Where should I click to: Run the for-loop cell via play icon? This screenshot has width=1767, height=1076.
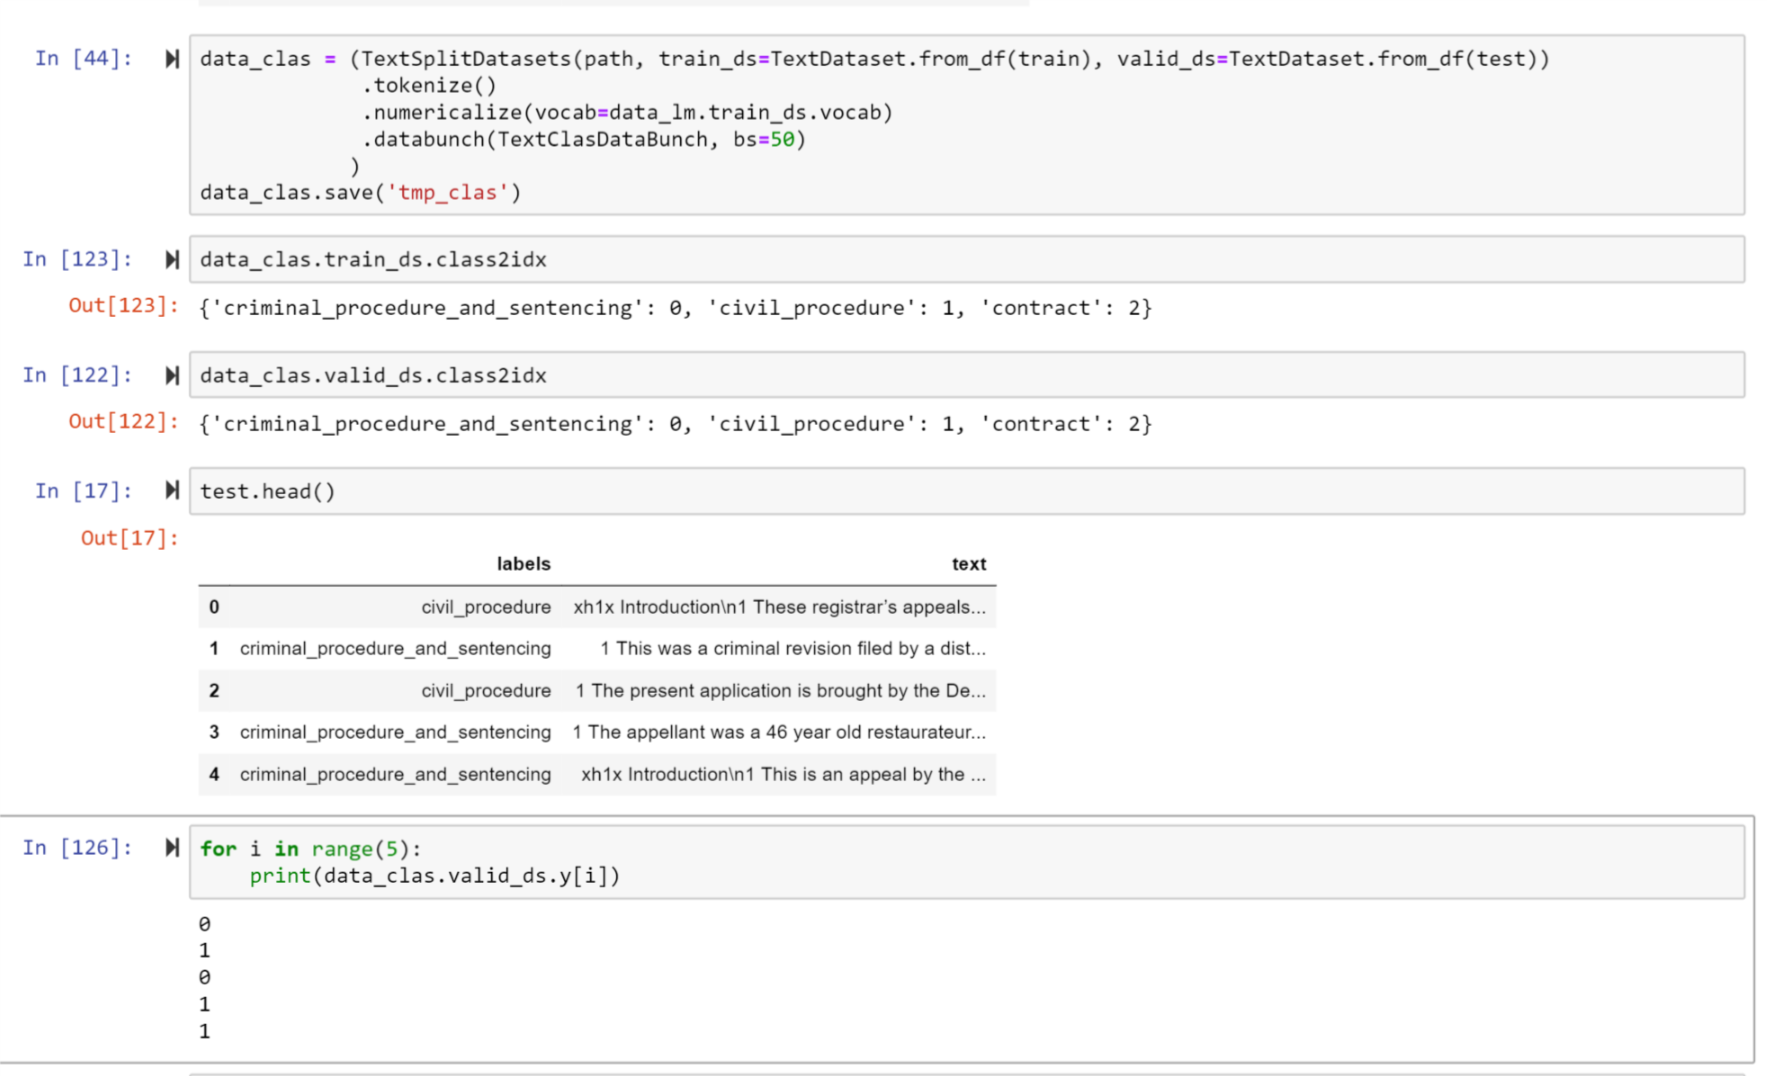171,847
